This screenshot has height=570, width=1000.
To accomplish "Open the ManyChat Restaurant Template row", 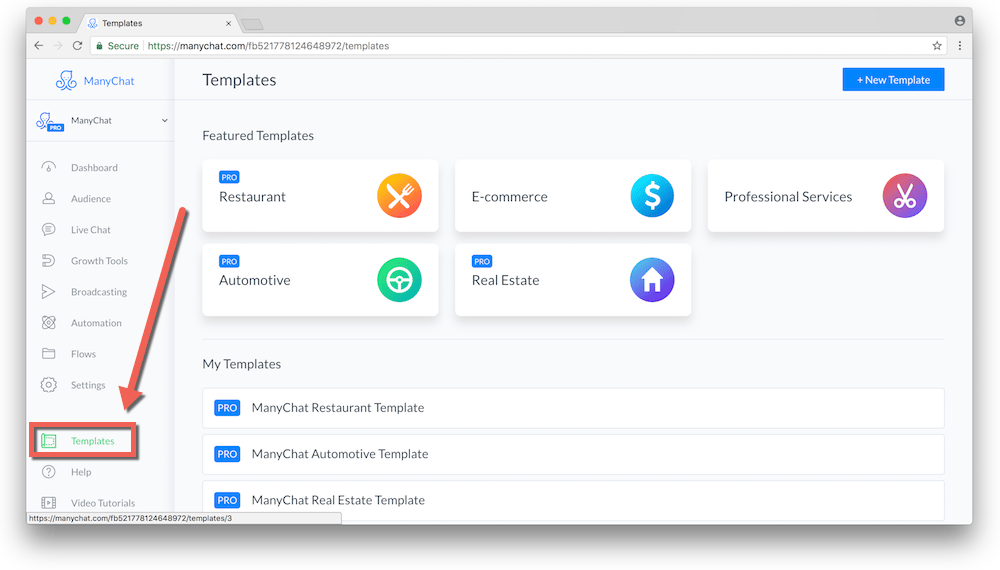I will 573,408.
